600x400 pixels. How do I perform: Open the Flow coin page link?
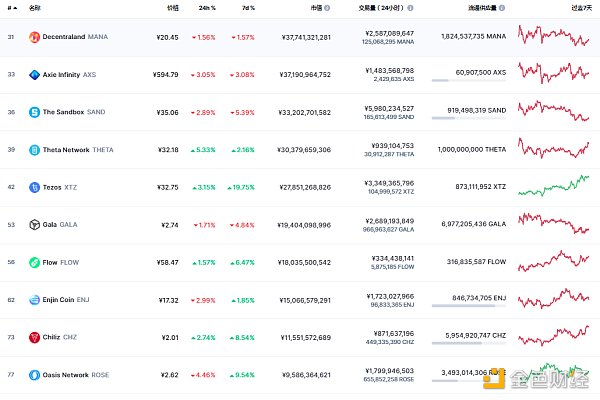[x=61, y=262]
